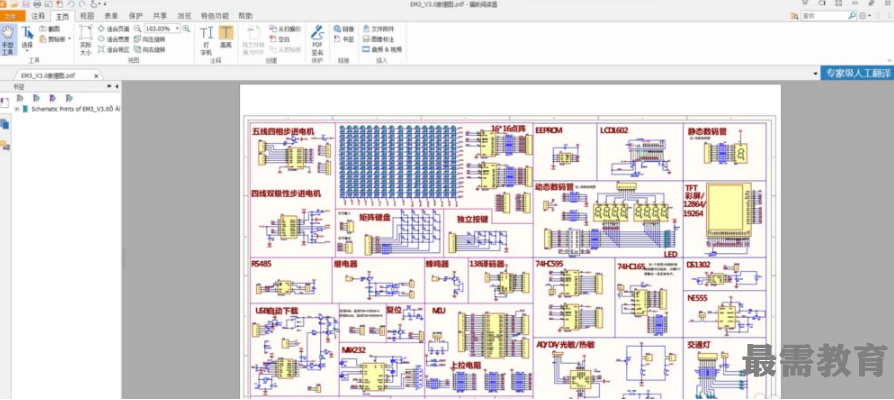The image size is (894, 400).
Task: Click the Open folder icon in quick access toolbar
Action: 15,5
